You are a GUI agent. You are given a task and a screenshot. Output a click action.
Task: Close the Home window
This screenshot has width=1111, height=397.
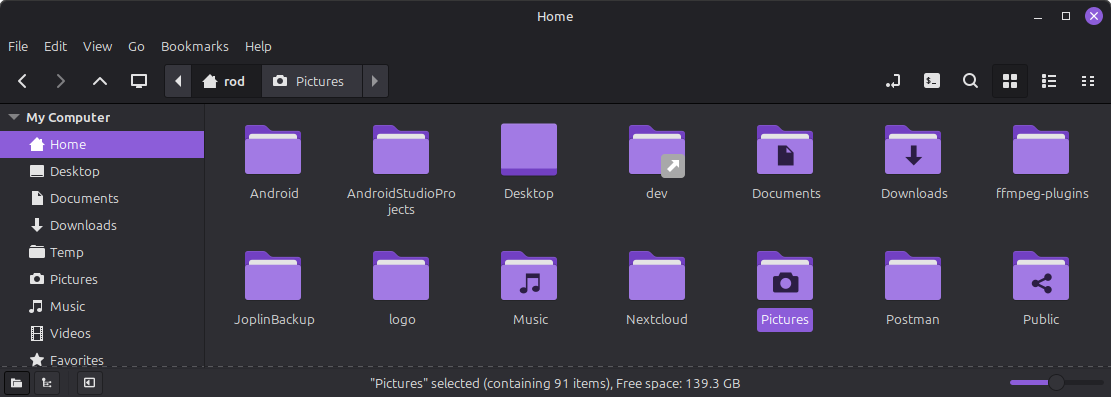click(x=1094, y=16)
